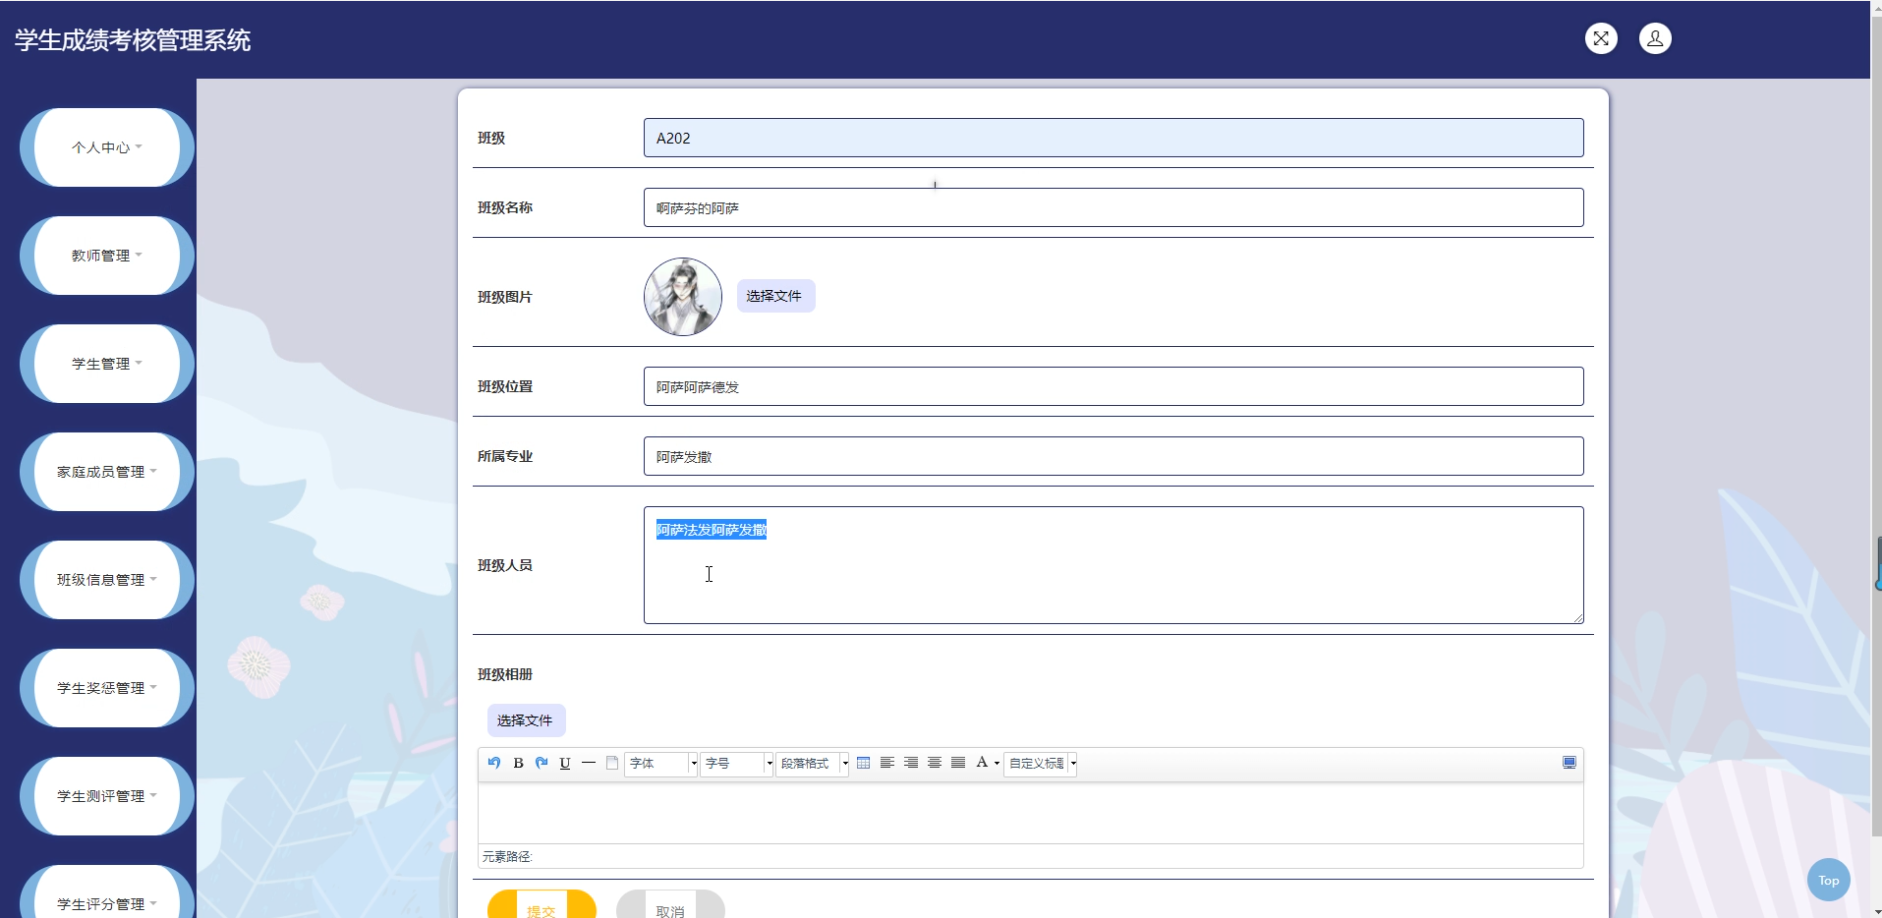
Task: Click the 班级 input field containing A202
Action: [x=1113, y=138]
